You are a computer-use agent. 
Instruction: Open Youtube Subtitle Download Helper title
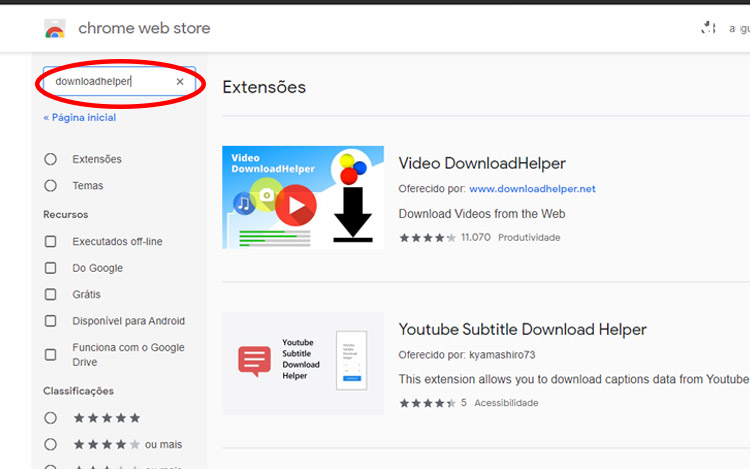[x=522, y=329]
